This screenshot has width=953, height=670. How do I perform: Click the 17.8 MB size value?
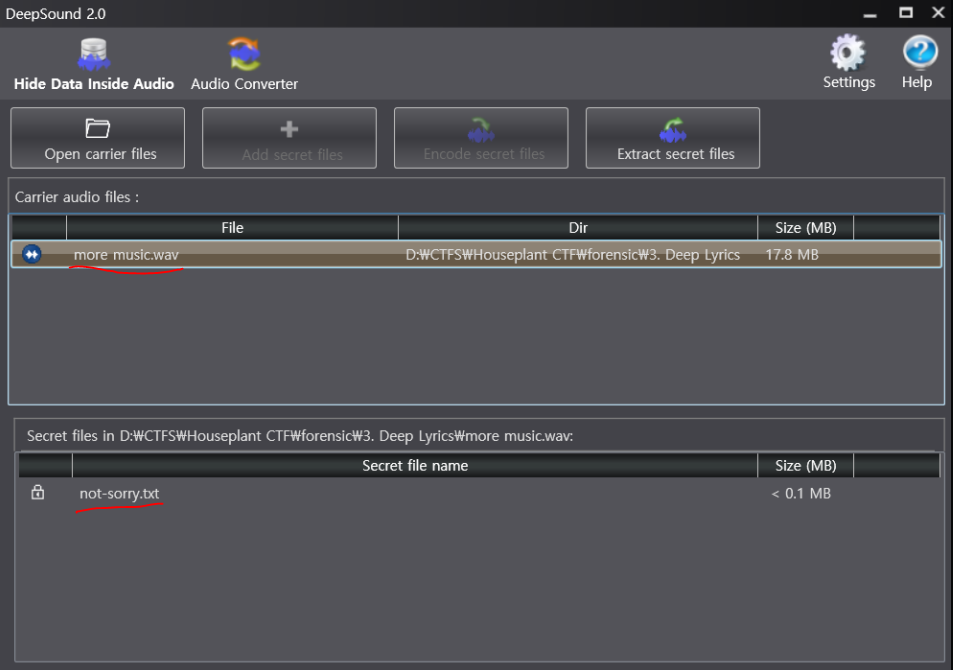tap(792, 255)
